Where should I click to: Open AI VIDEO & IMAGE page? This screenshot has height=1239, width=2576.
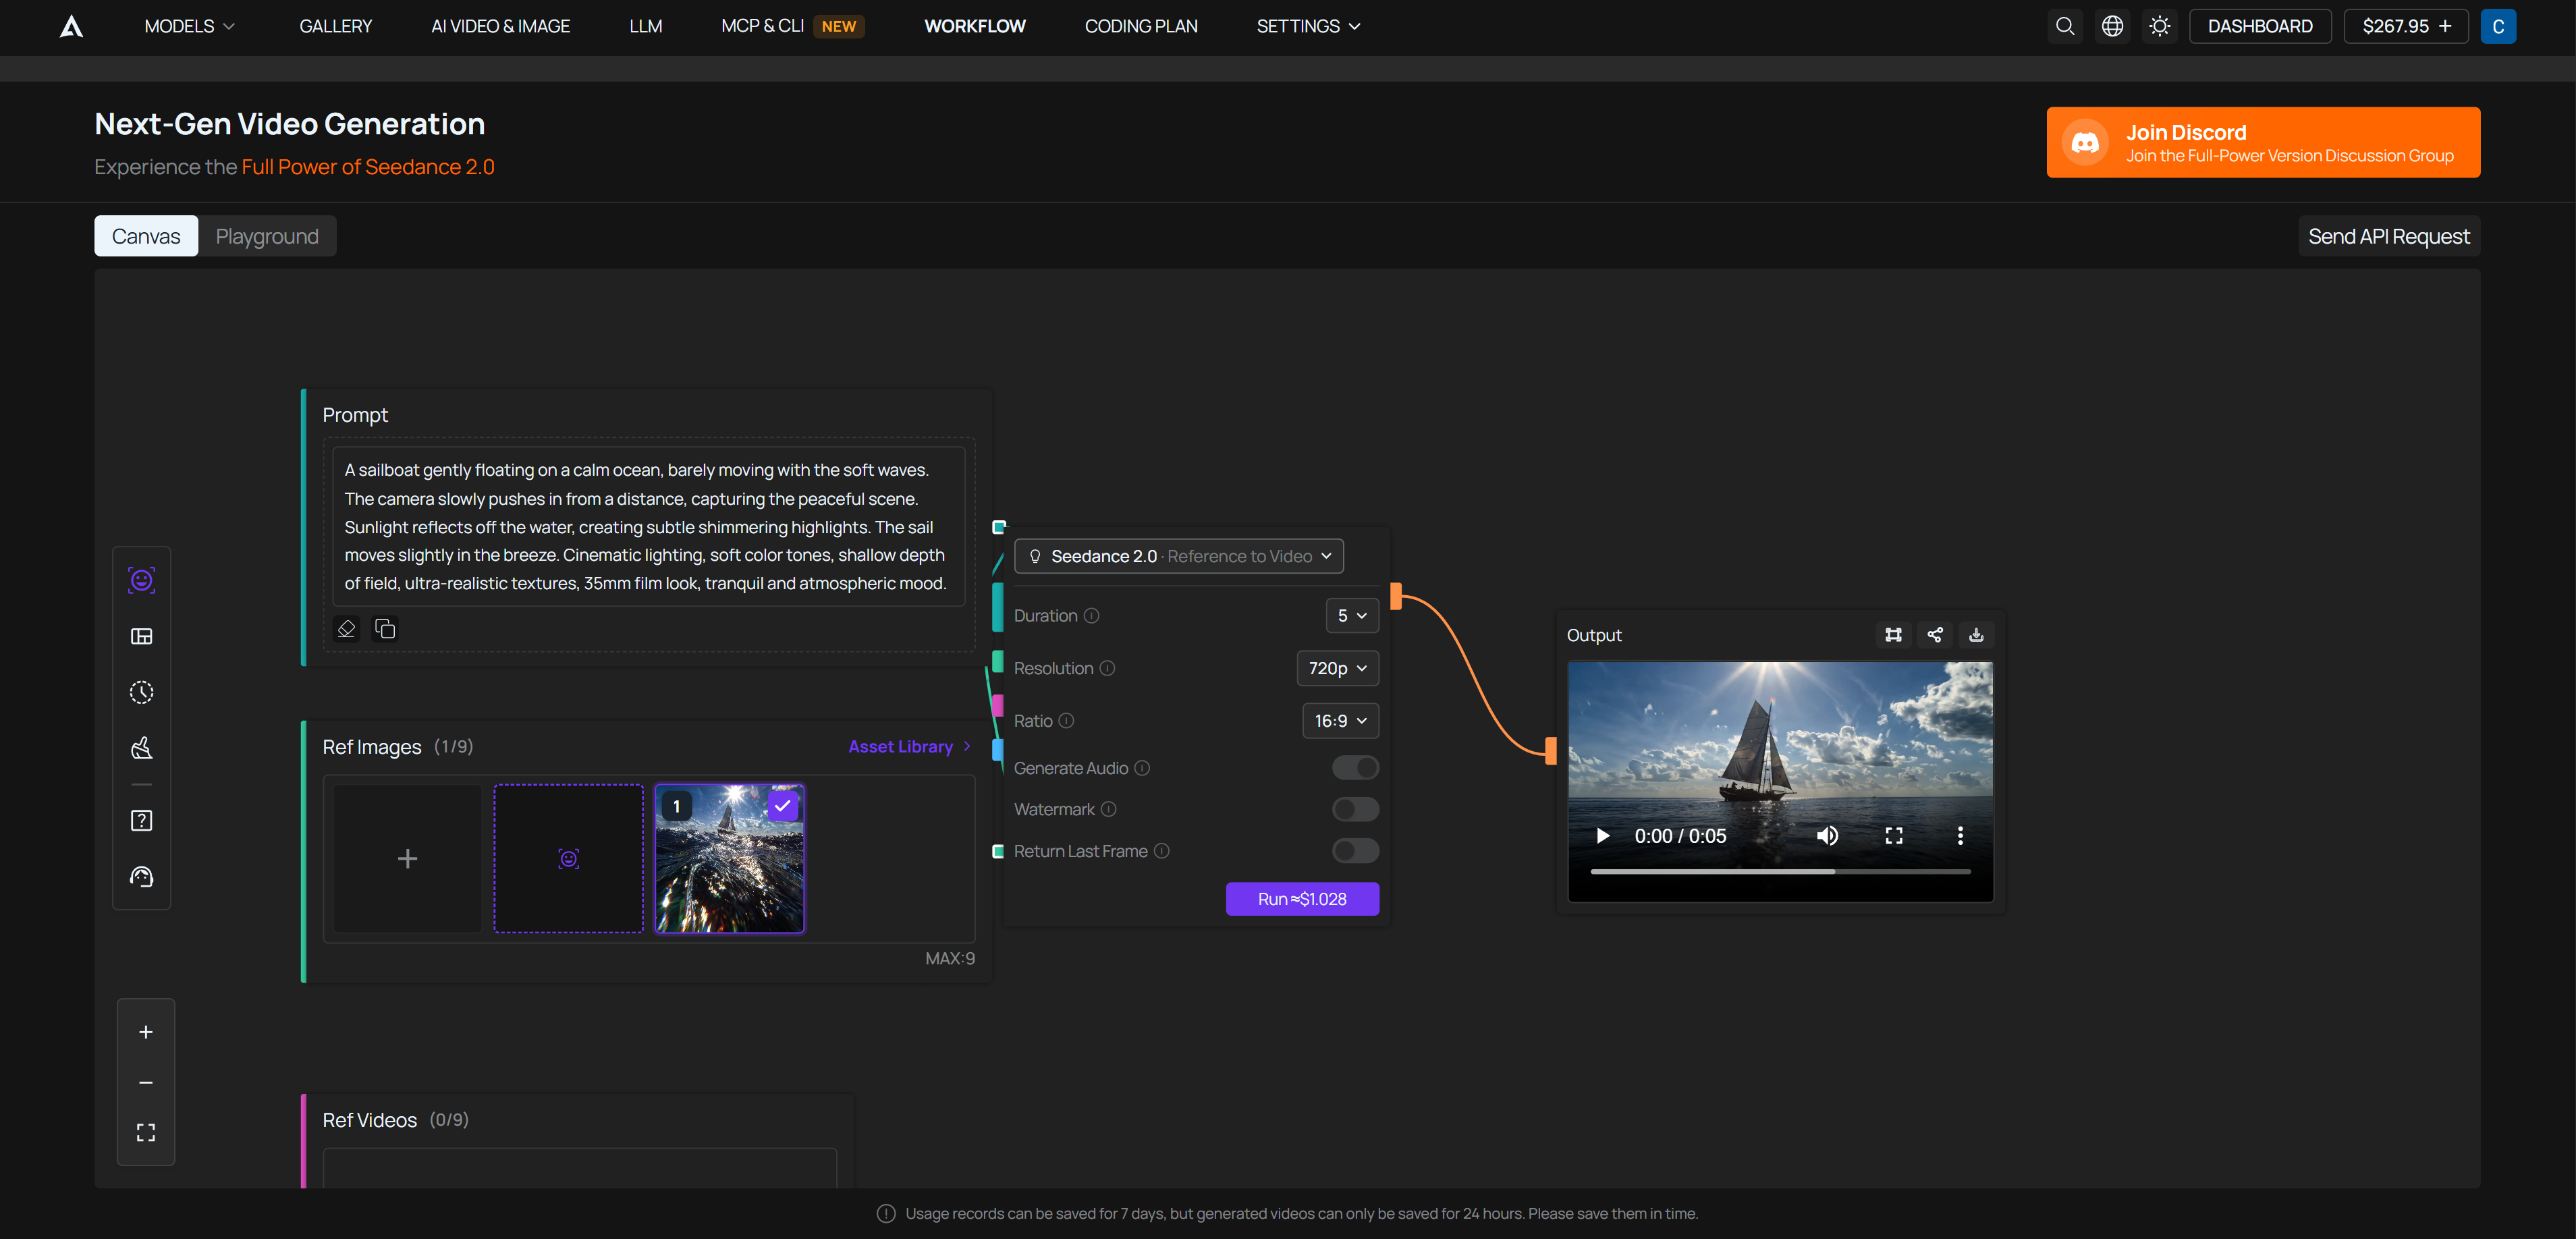pyautogui.click(x=500, y=26)
